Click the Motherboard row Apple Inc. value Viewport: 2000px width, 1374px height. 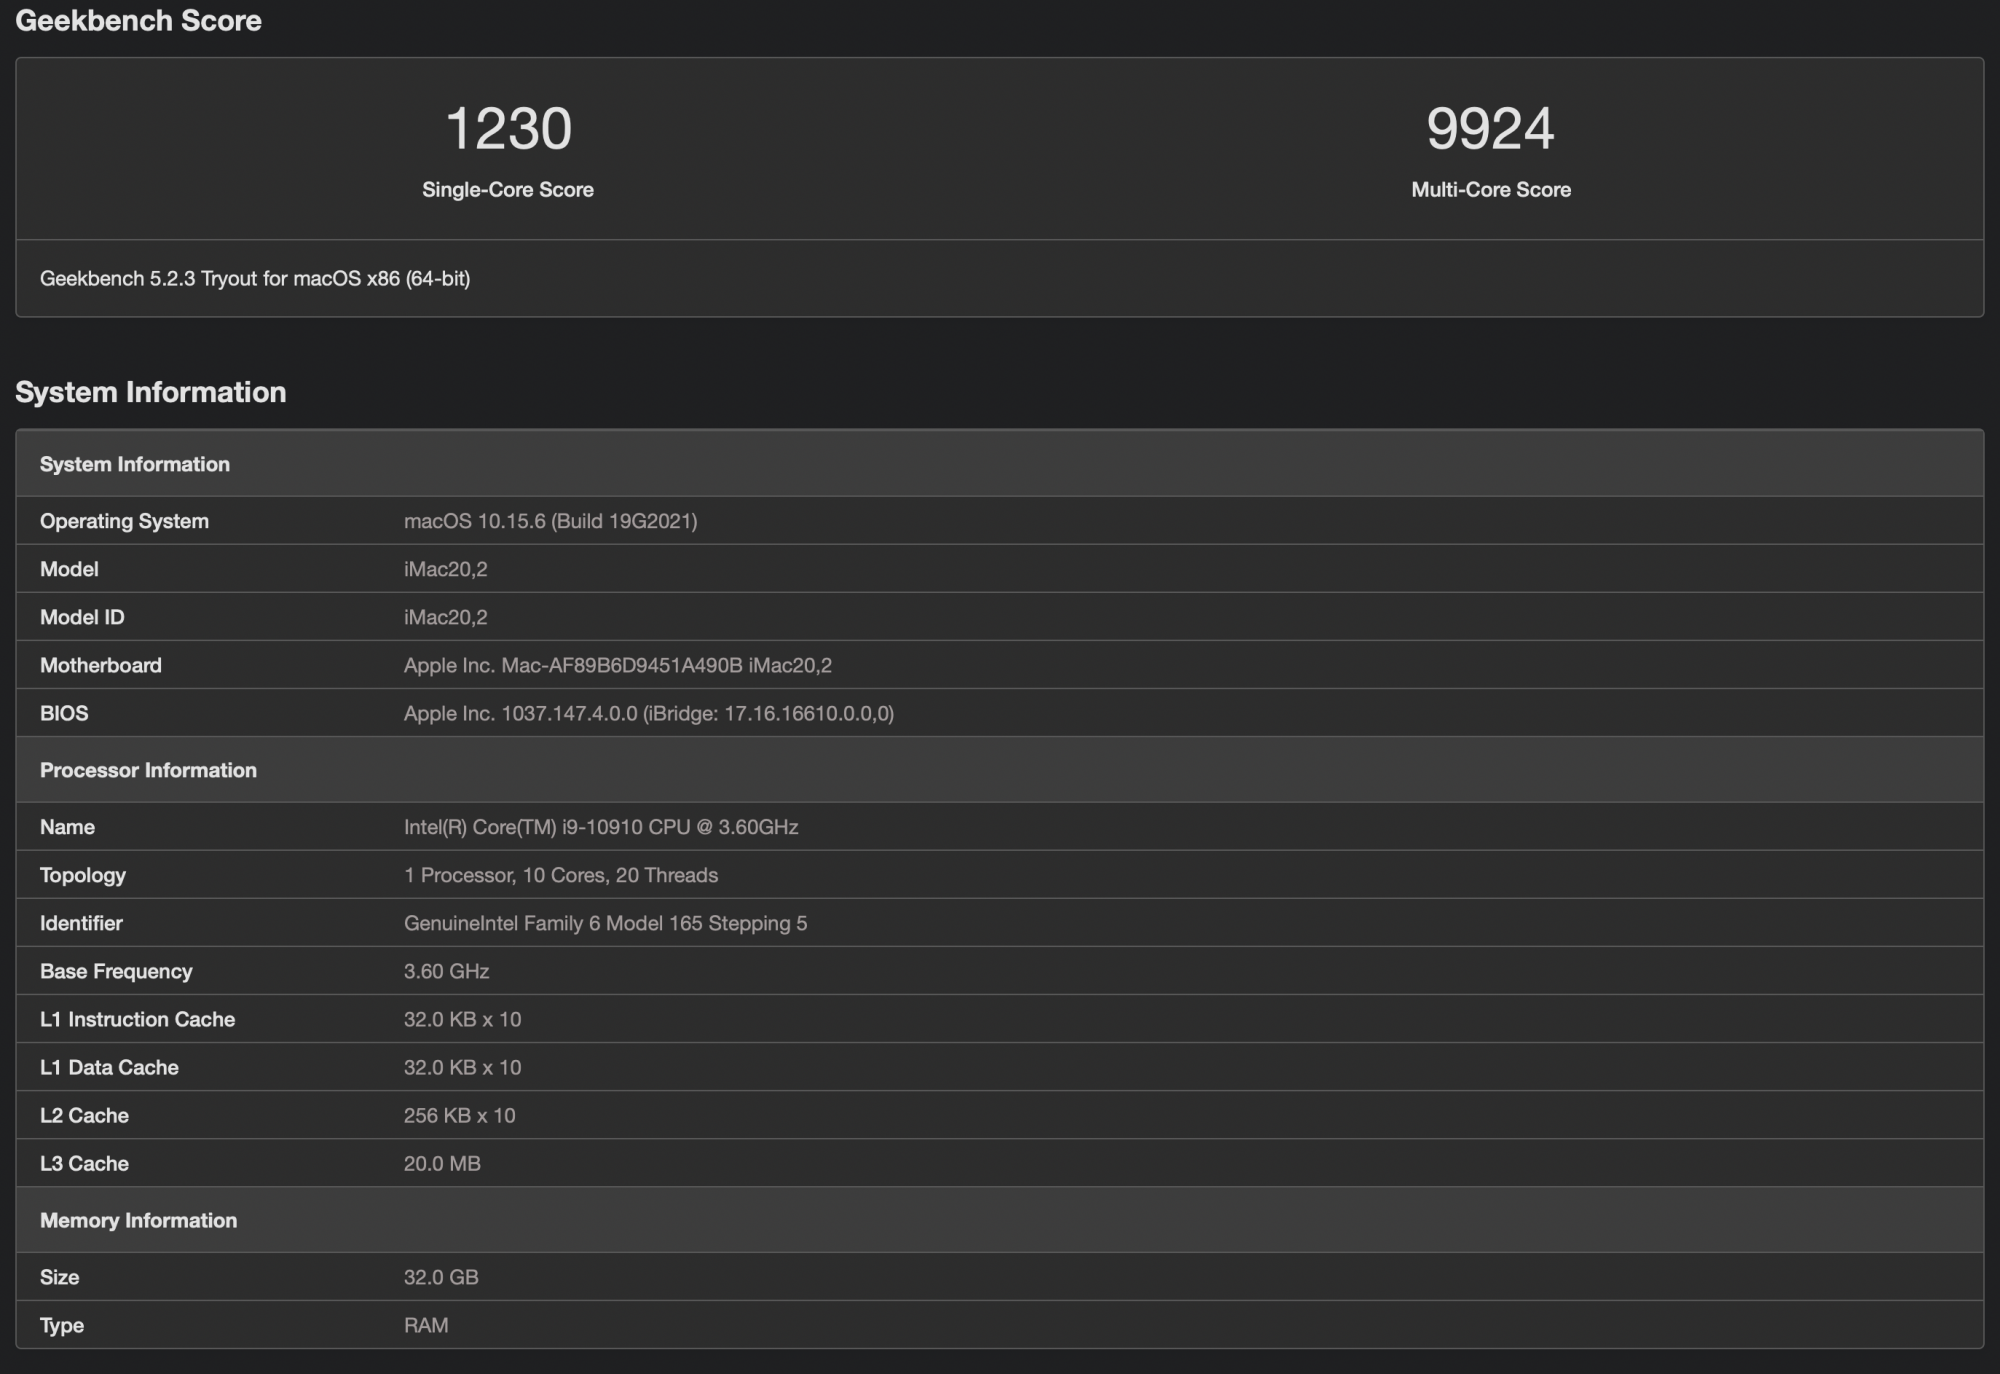pyautogui.click(x=617, y=665)
